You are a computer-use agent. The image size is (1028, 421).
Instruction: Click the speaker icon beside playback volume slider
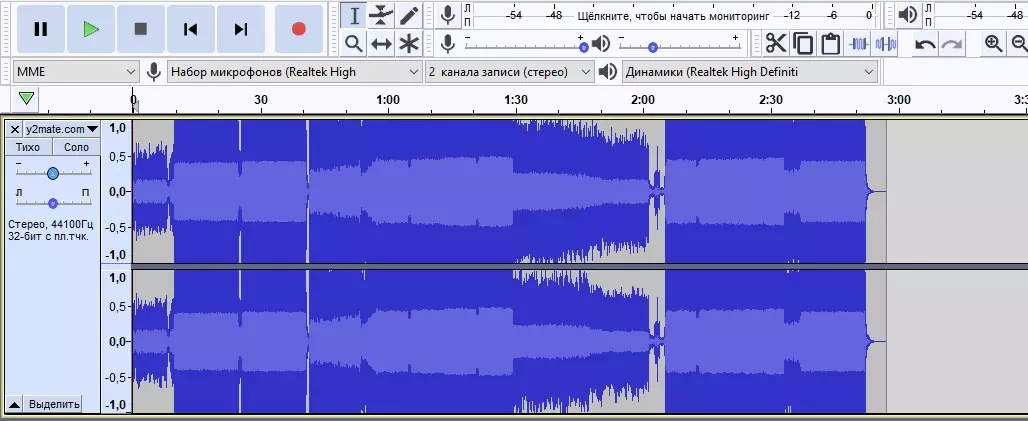coord(601,44)
